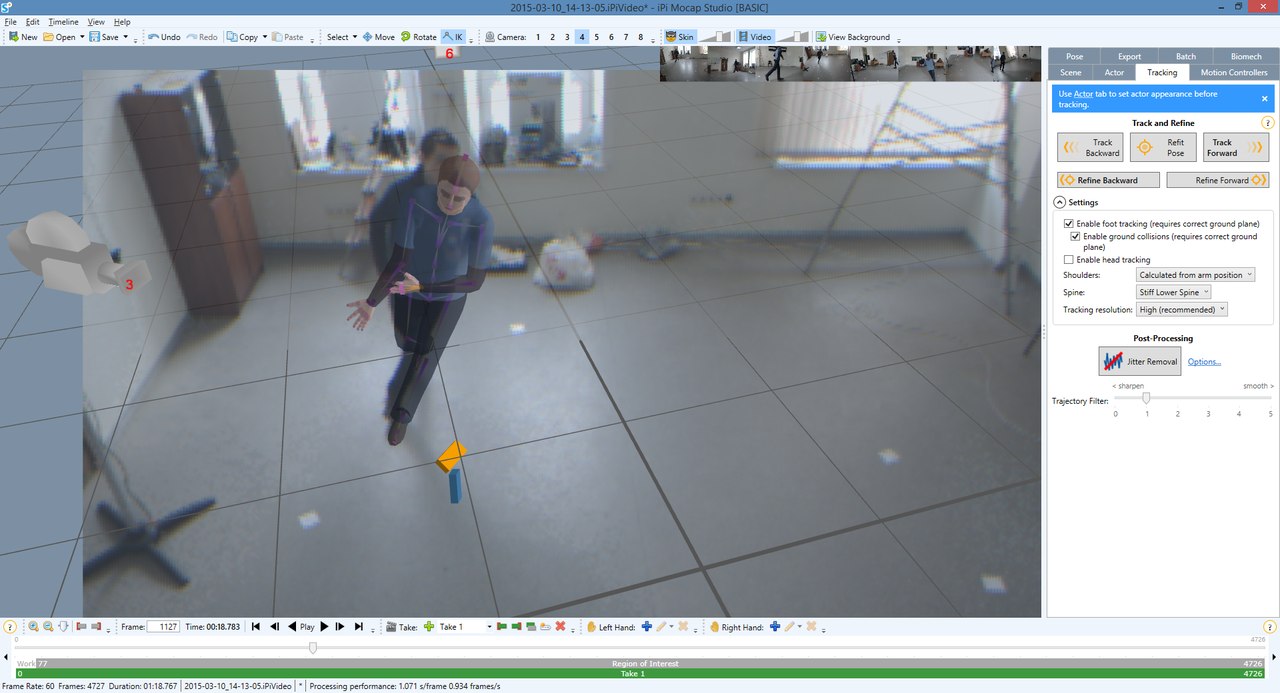
Task: Open the Spine dropdown
Action: 1174,292
